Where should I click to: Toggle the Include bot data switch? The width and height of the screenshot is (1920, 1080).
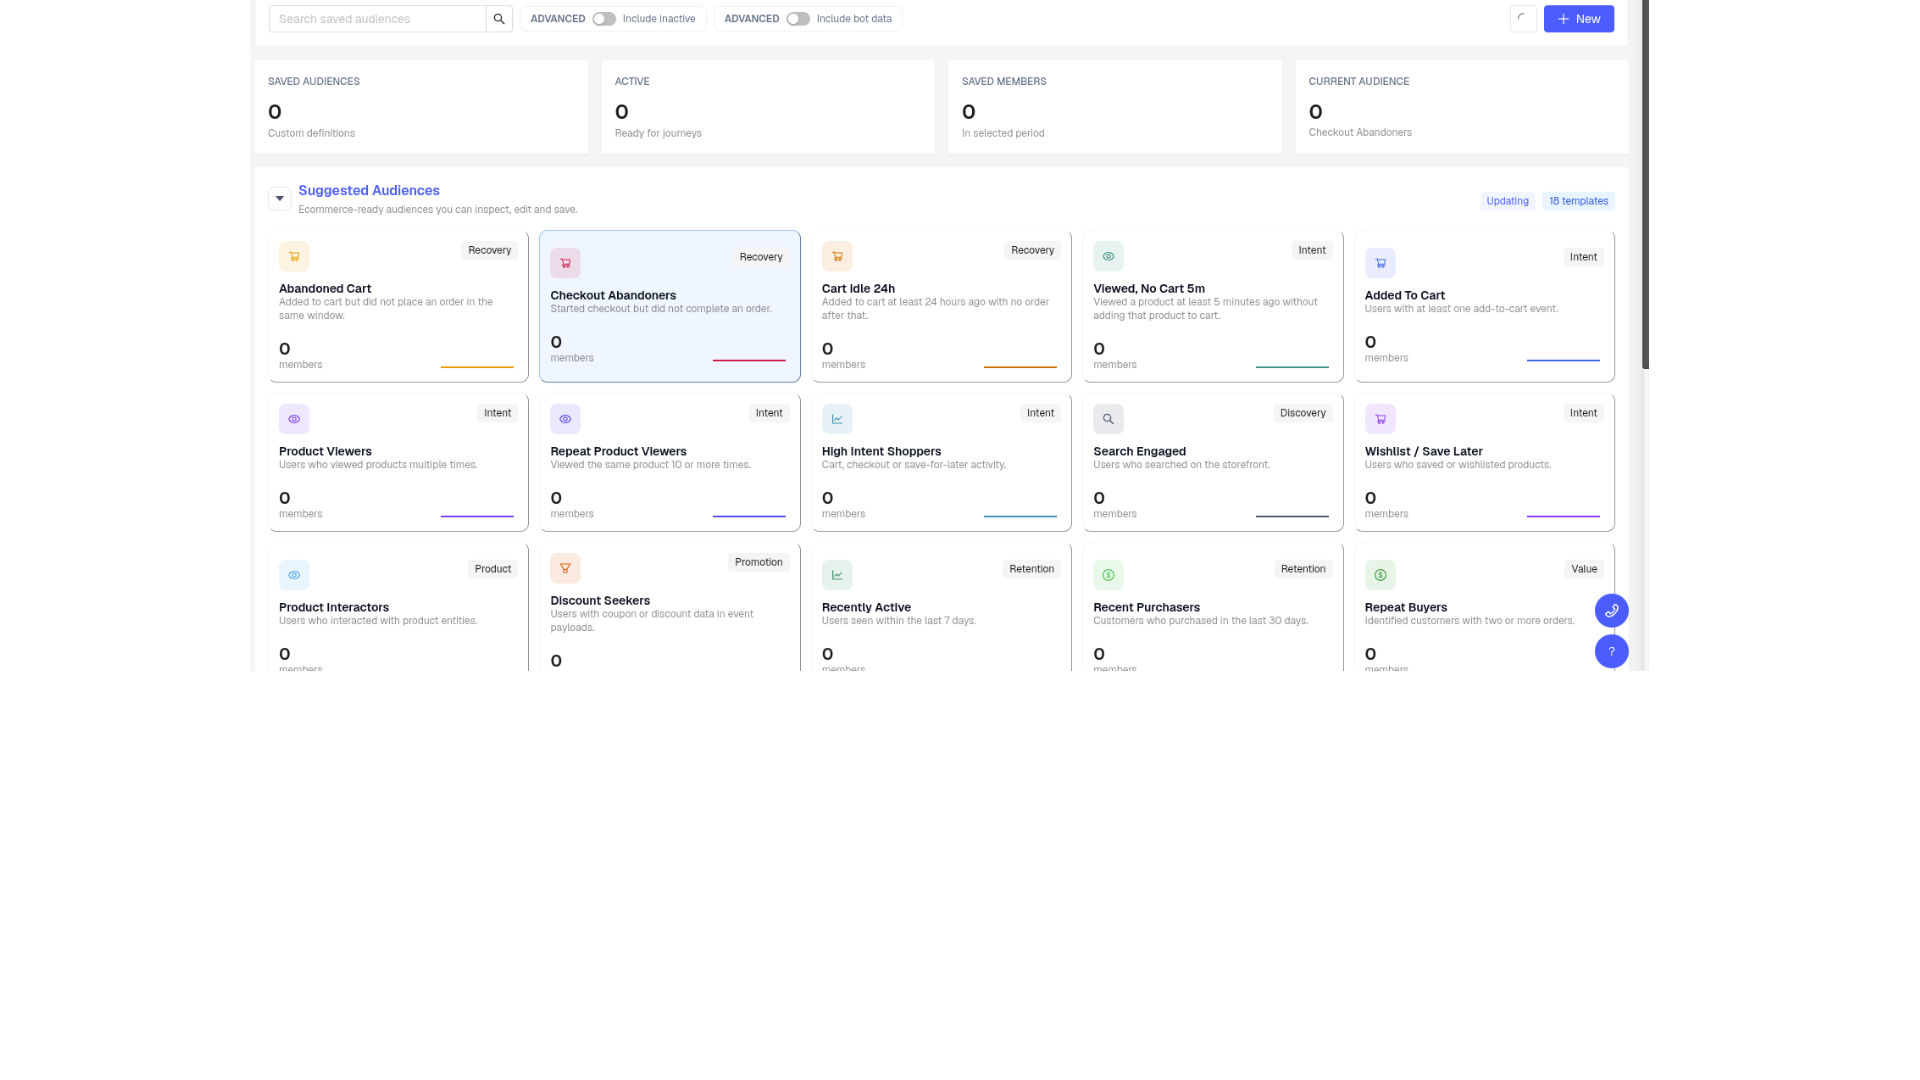coord(798,19)
